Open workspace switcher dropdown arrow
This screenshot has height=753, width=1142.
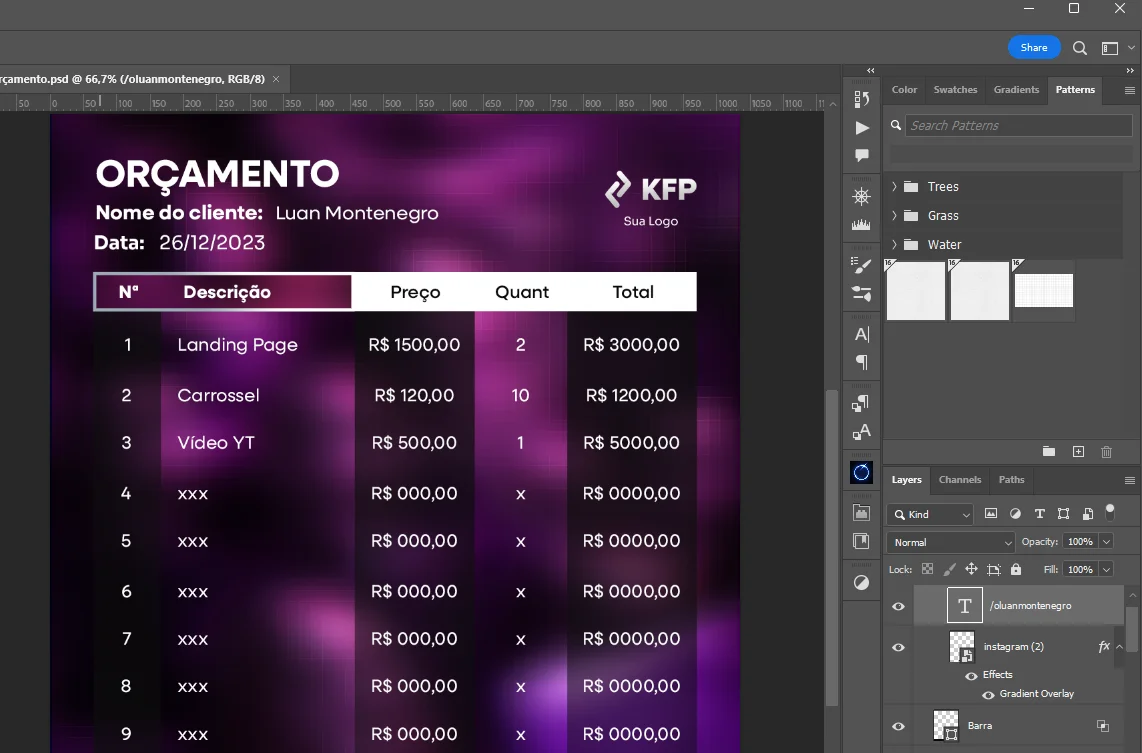(1131, 48)
